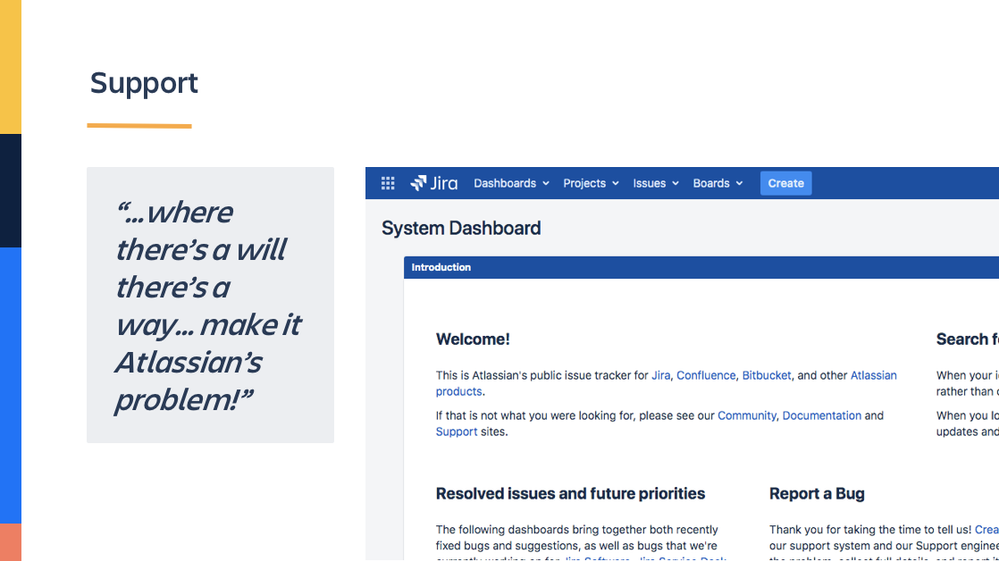Click the quote box about Atlassian's problem
Image resolution: width=999 pixels, height=561 pixels.
click(x=210, y=305)
